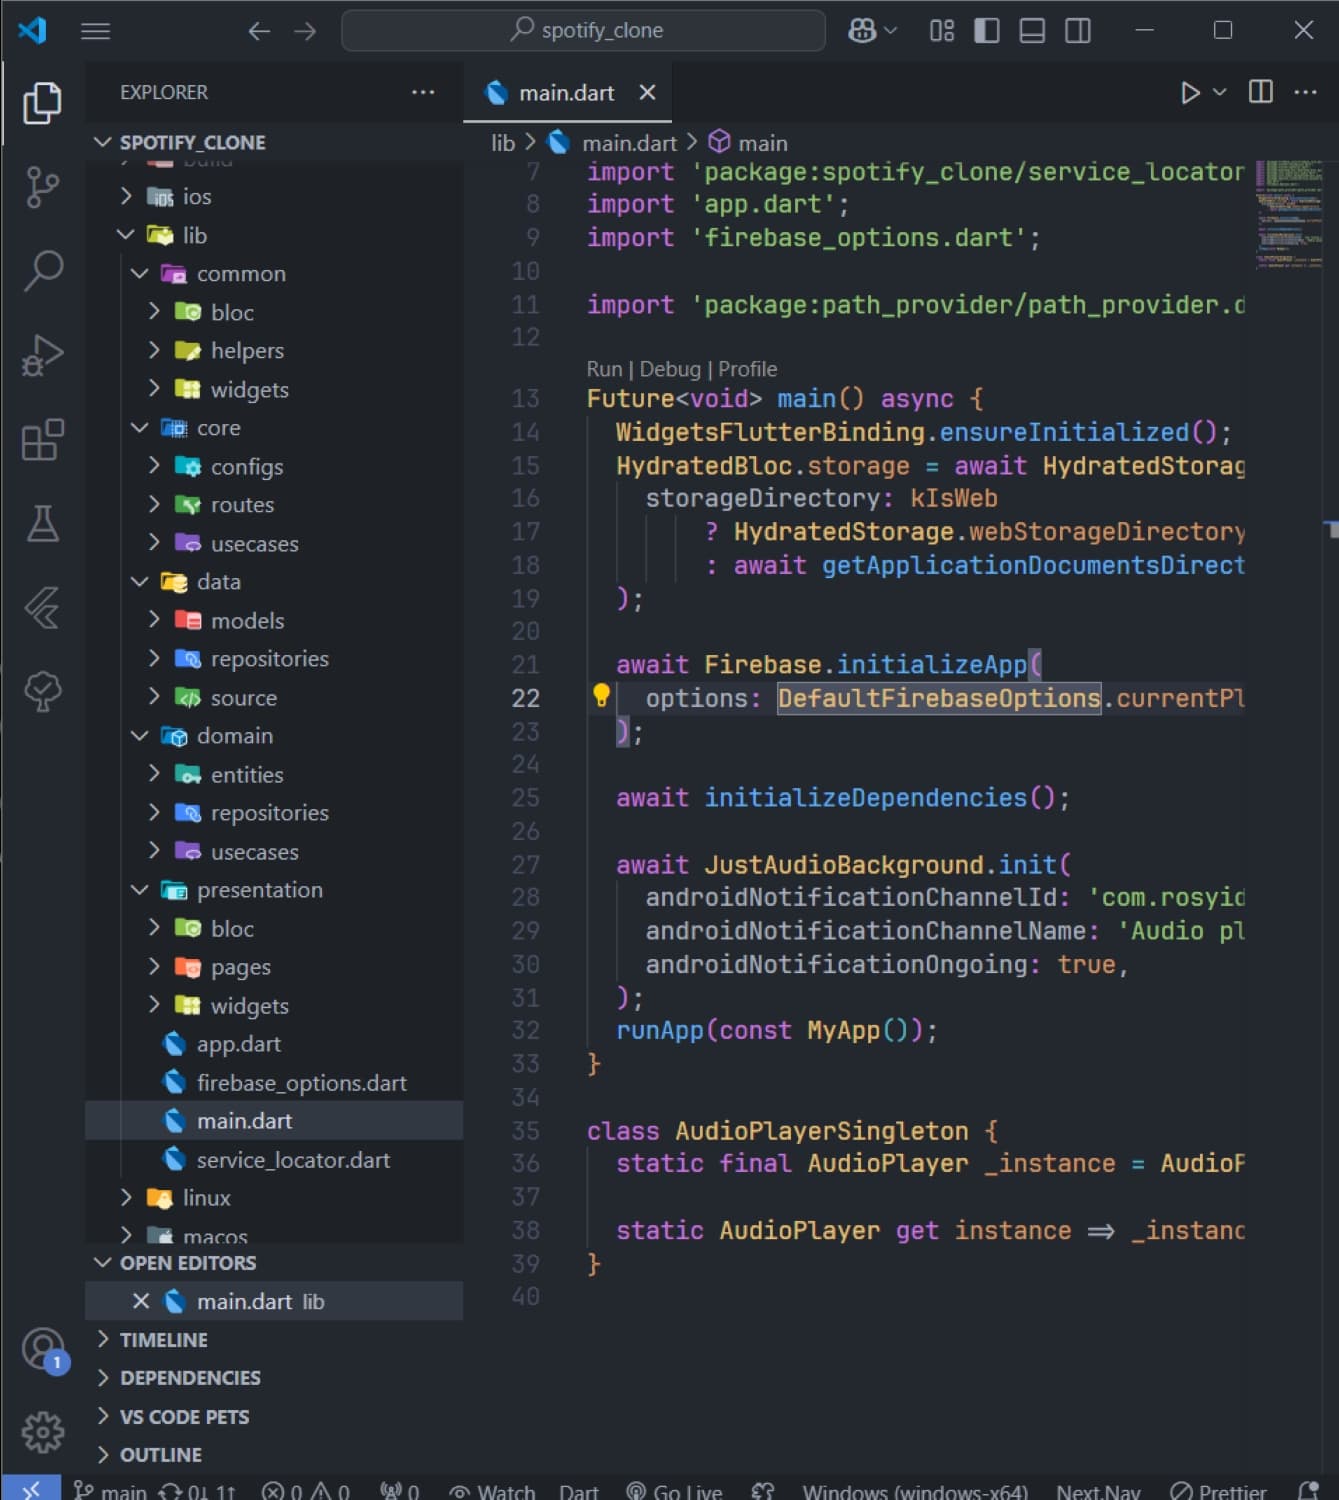Click the VS Code logo icon
The image size is (1339, 1500).
32,30
